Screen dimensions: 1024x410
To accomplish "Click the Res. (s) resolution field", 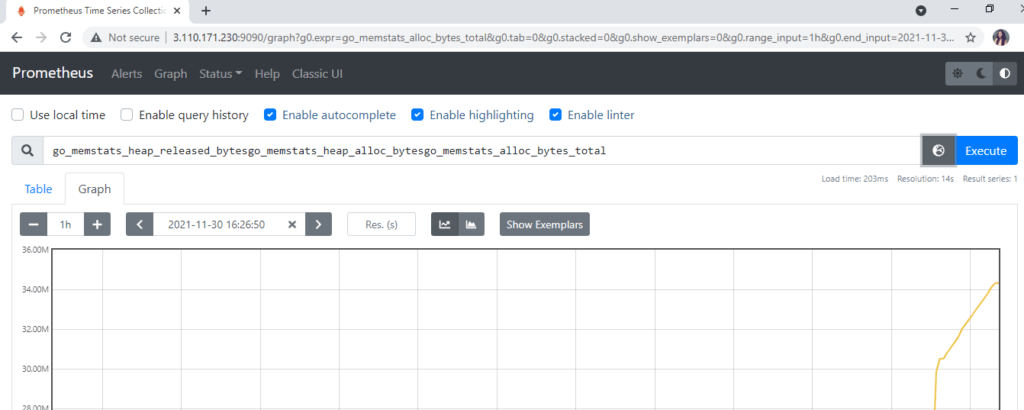I will point(382,224).
